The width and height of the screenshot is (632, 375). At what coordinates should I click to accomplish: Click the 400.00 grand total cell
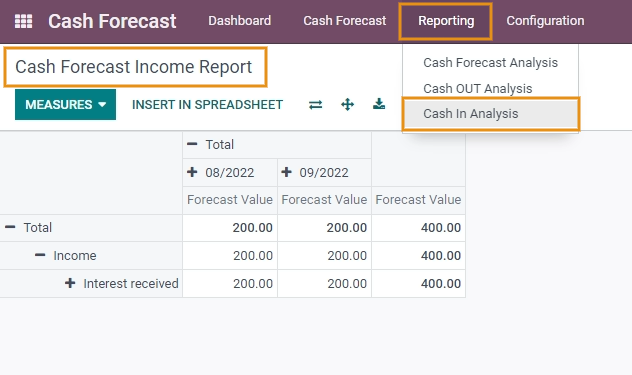tap(418, 227)
